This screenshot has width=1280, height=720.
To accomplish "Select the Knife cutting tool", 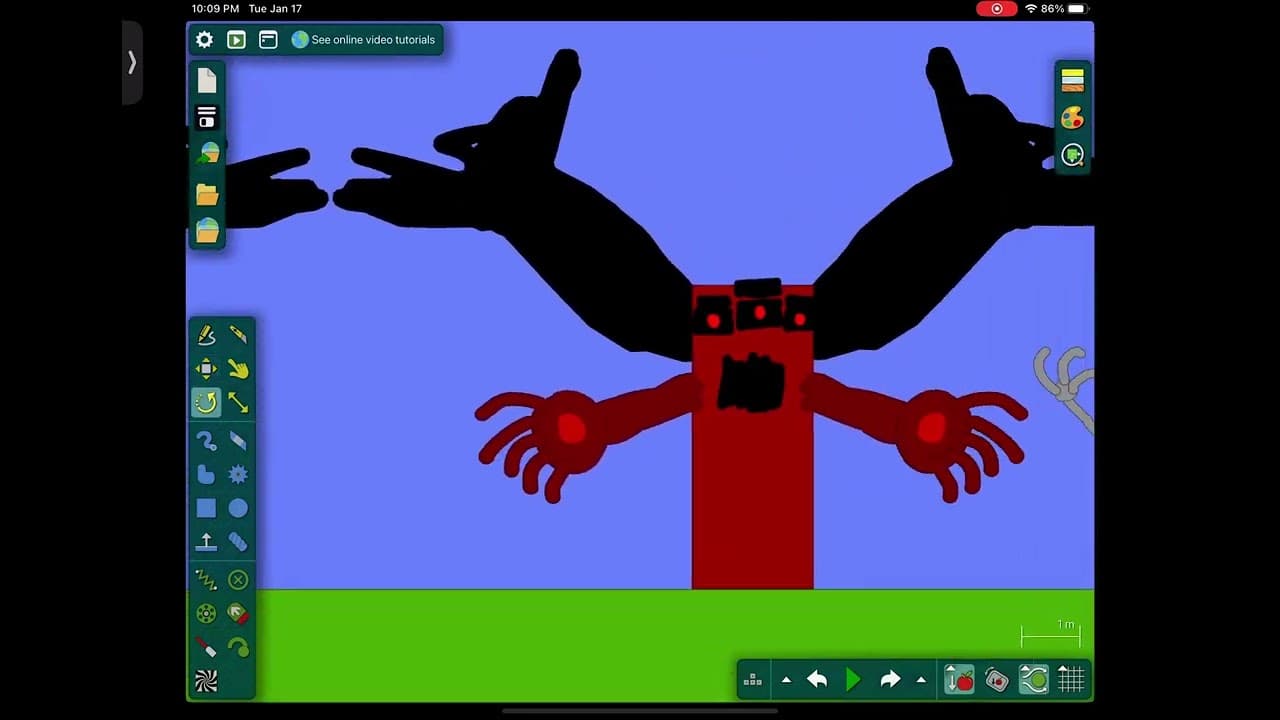I will pyautogui.click(x=238, y=335).
